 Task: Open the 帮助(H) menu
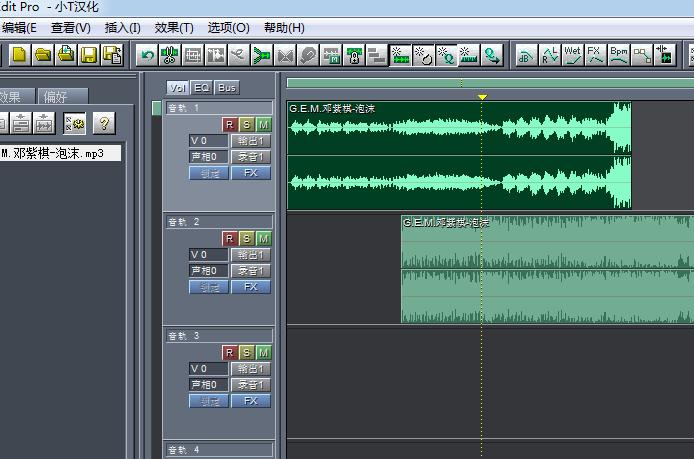pyautogui.click(x=284, y=28)
